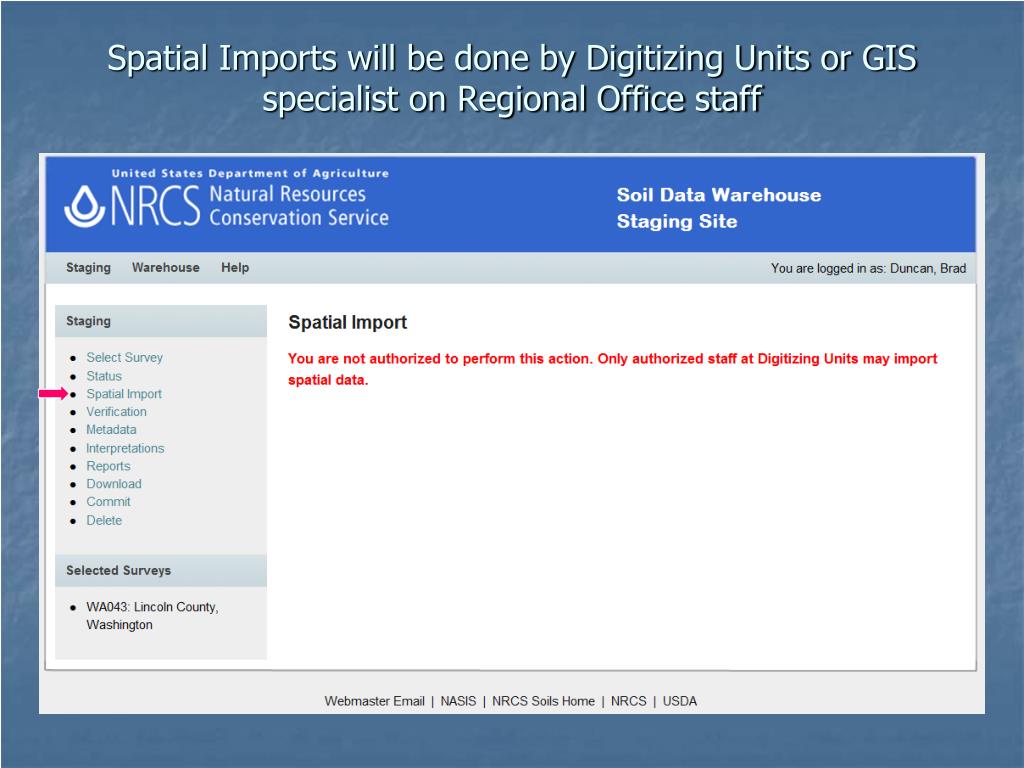Click Natural Resources Conservation Service banner text

tap(299, 206)
